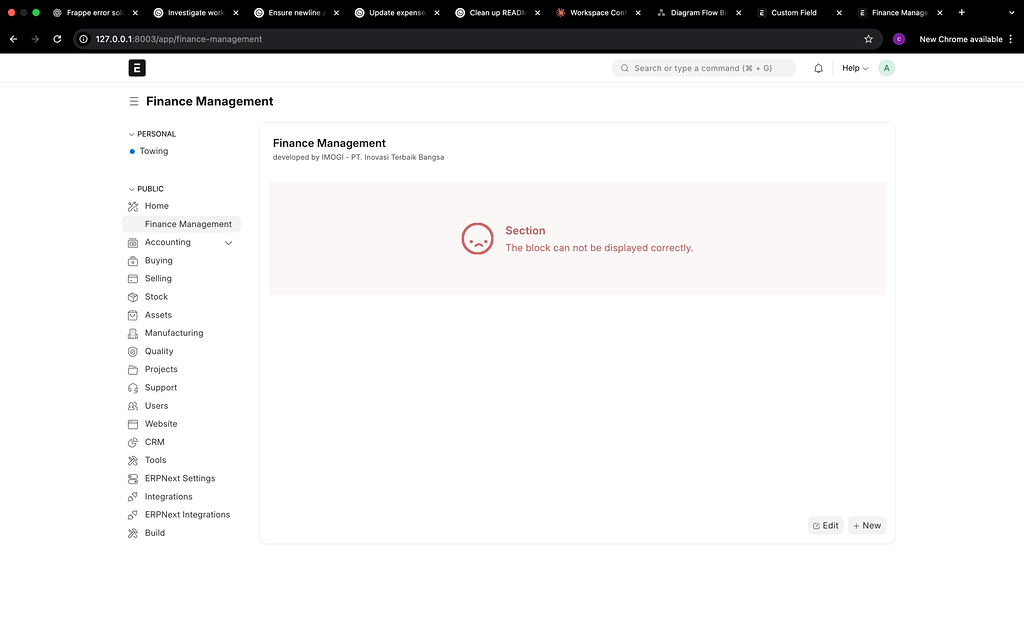
Task: Select the Stock workspace
Action: (157, 296)
